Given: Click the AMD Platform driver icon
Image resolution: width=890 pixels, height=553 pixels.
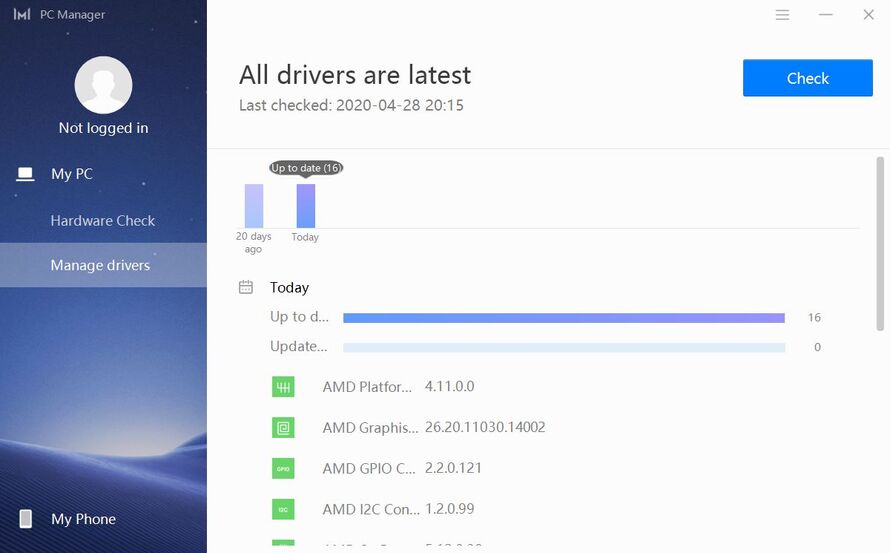Looking at the screenshot, I should pyautogui.click(x=284, y=387).
